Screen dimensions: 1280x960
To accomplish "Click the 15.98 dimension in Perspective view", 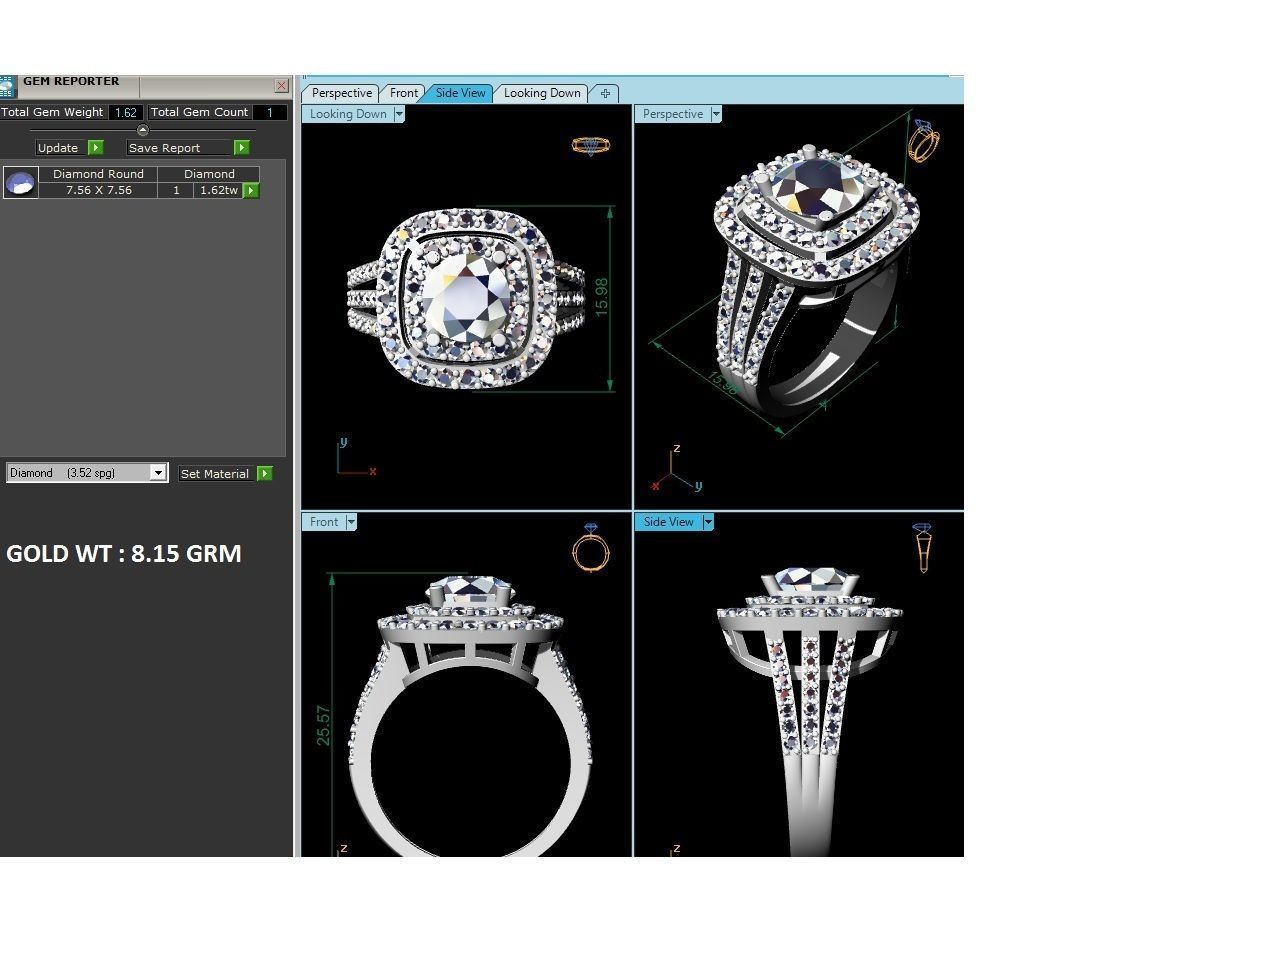I will click(x=724, y=384).
